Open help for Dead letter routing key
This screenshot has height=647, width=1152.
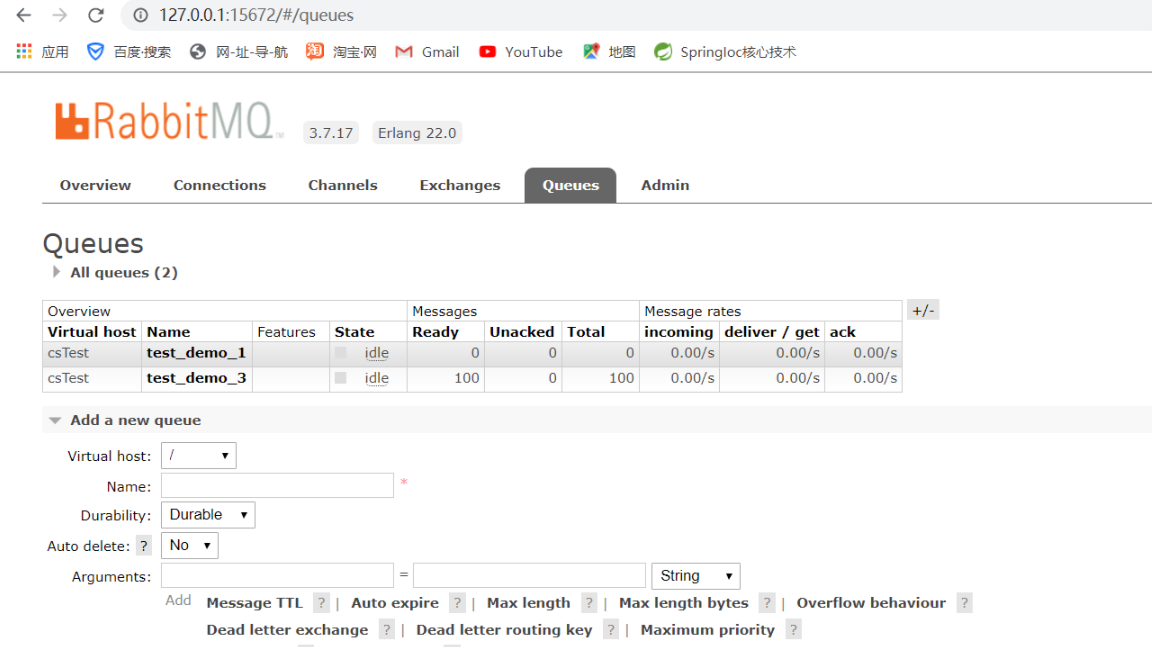[x=611, y=630]
